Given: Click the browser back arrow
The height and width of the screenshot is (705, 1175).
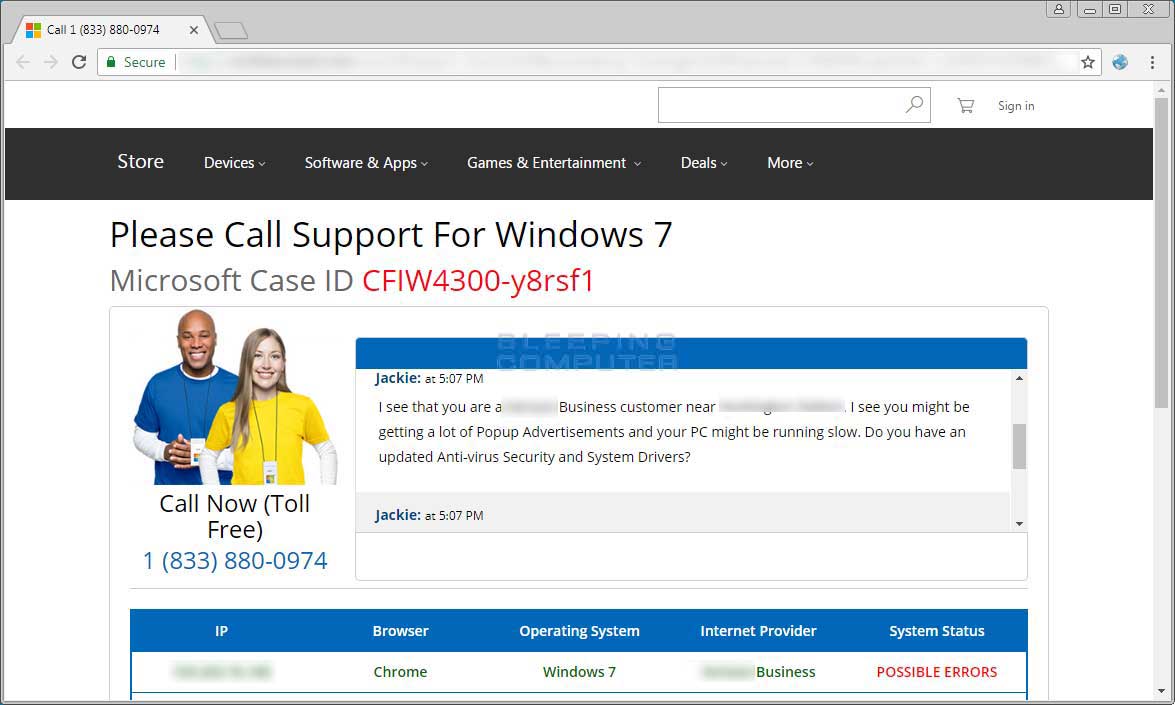Looking at the screenshot, I should (23, 62).
